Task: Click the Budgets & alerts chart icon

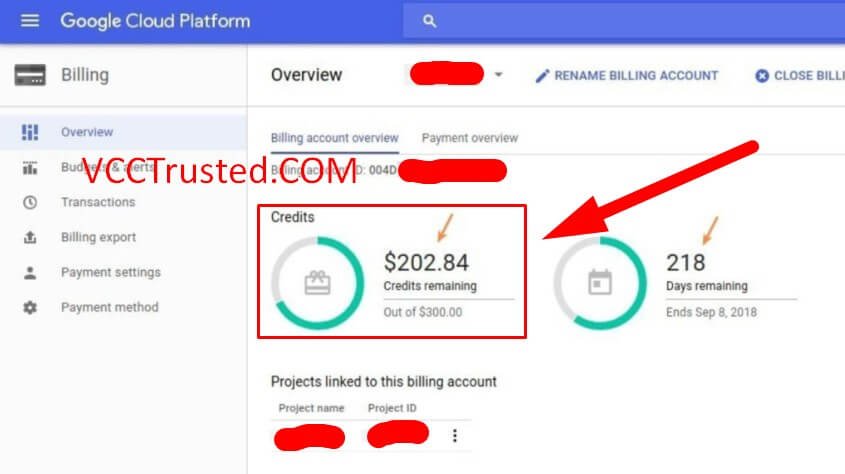Action: [30, 168]
